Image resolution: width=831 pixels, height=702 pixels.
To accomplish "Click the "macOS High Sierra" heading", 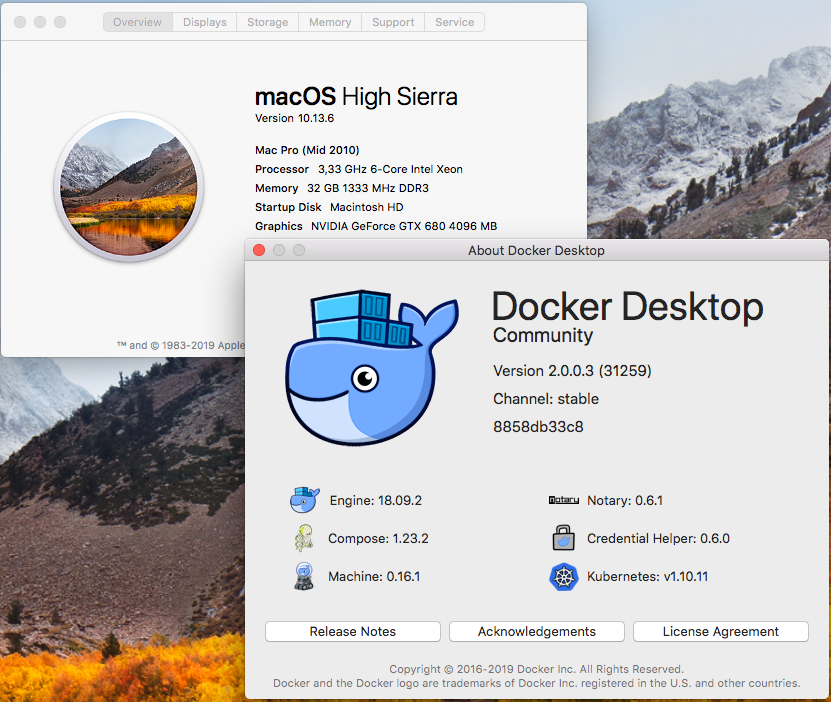I will click(x=356, y=97).
